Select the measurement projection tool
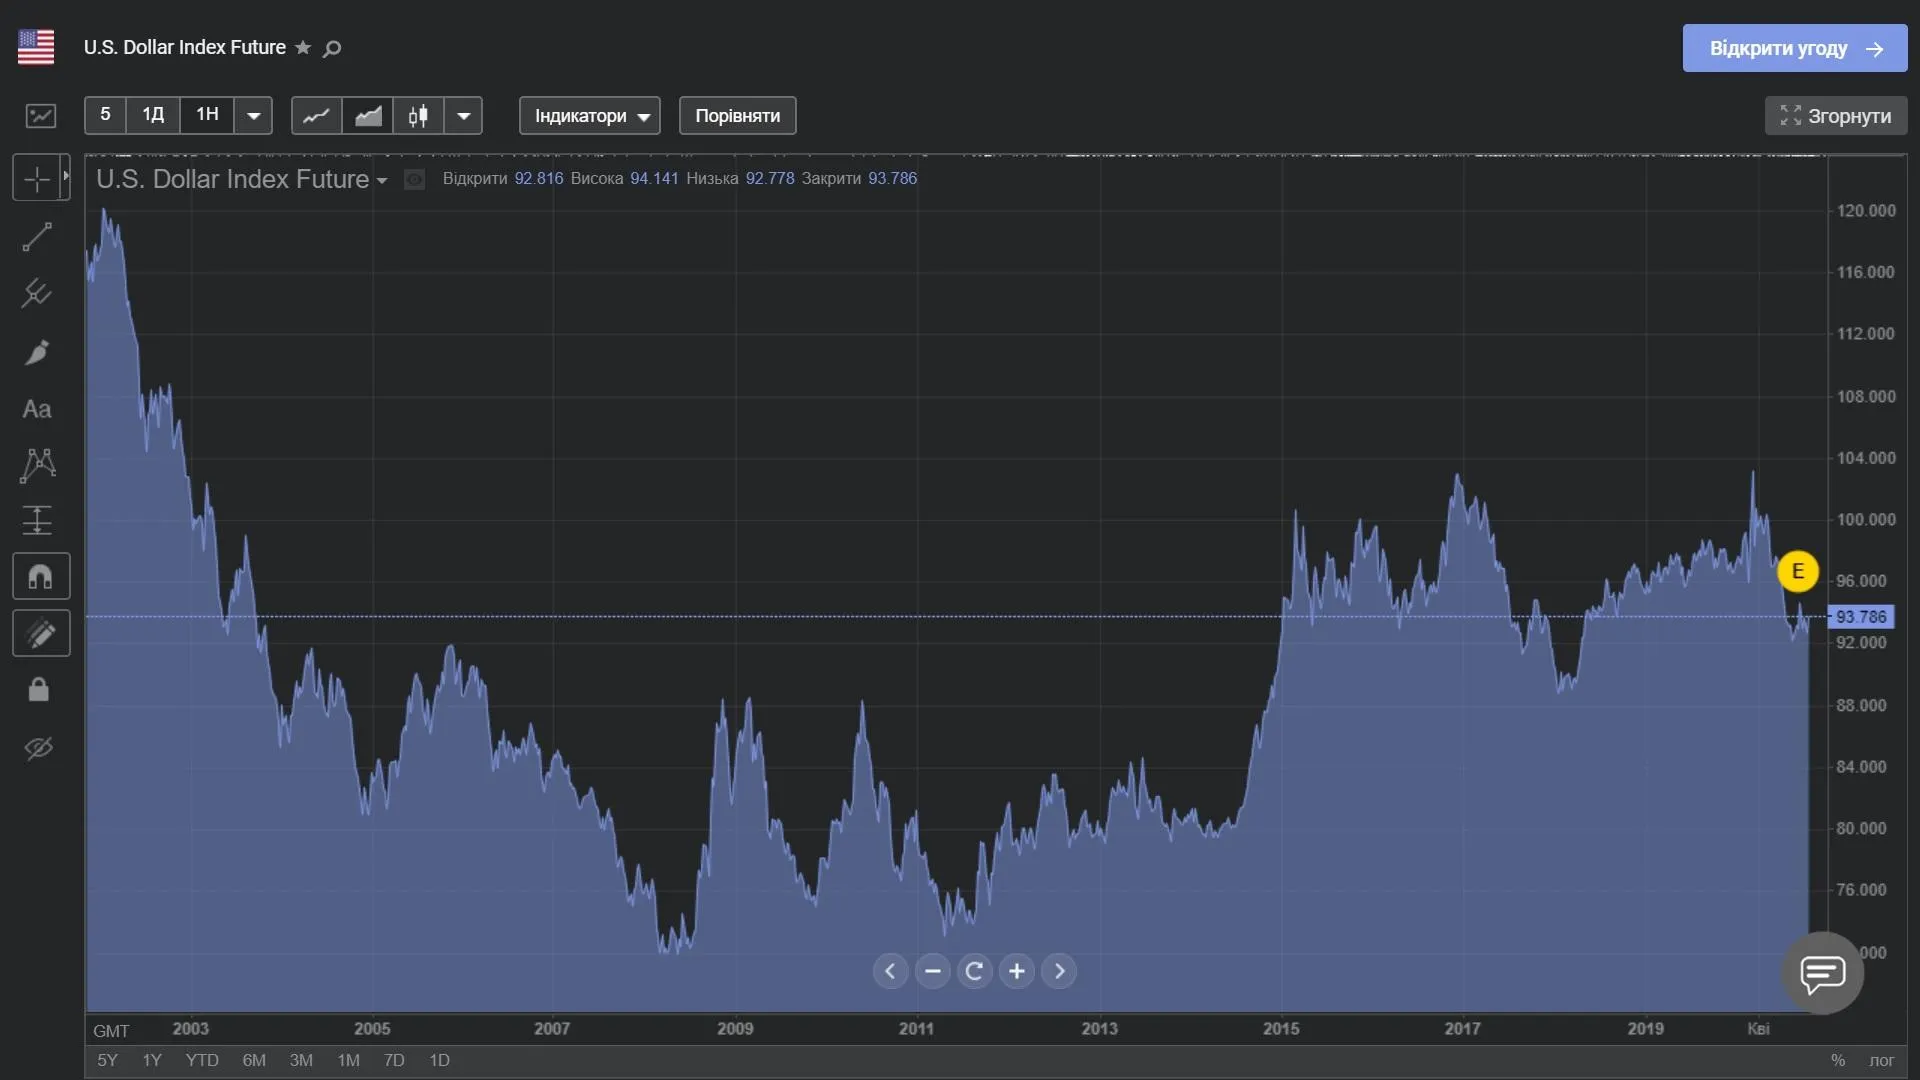 pos(37,520)
